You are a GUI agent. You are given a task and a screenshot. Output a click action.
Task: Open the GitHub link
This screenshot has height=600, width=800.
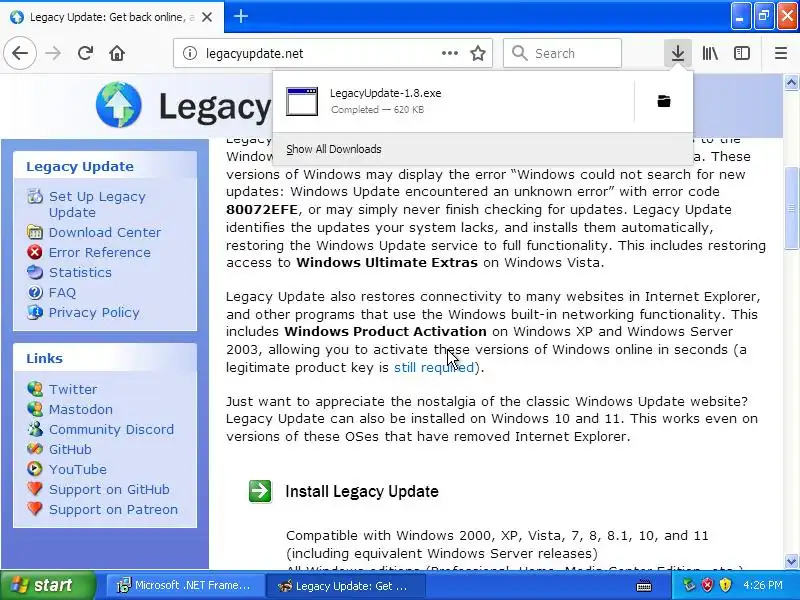click(x=70, y=449)
